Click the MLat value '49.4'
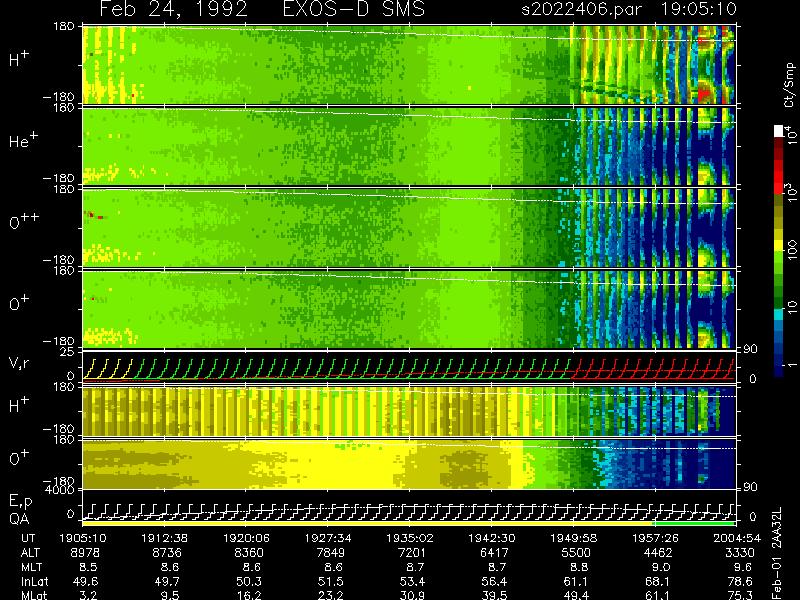 pos(577,595)
